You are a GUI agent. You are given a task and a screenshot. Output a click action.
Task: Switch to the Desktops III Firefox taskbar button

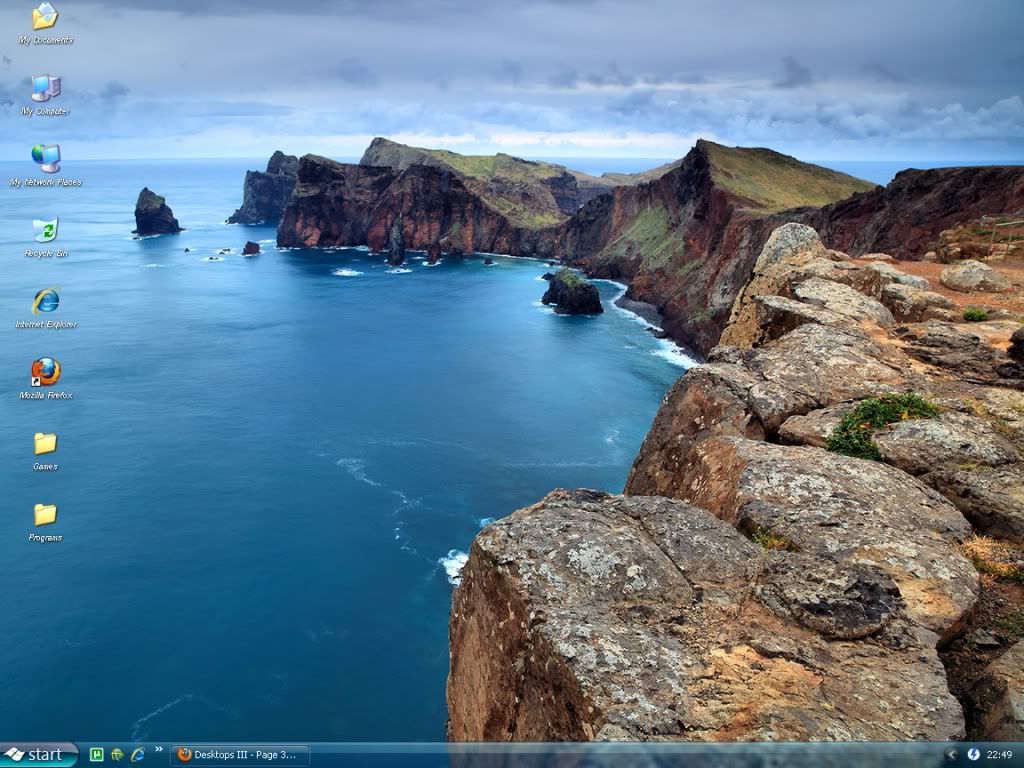(239, 755)
